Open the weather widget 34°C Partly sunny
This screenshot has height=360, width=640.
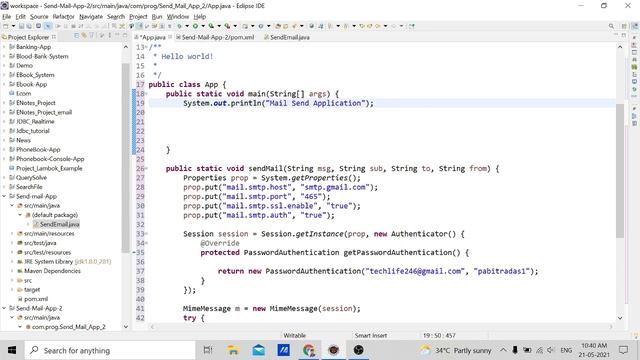[x=456, y=350]
